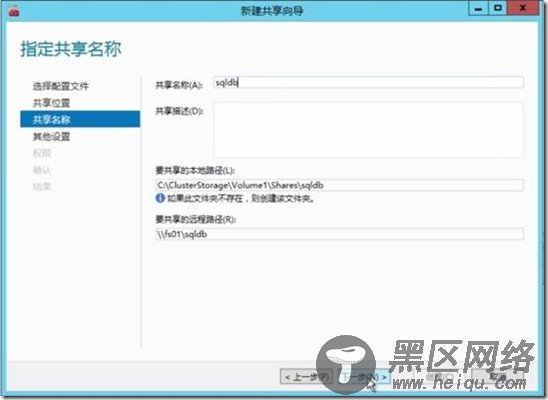Maximize the 新建共享向导 window
The image size is (548, 400).
(x=498, y=8)
